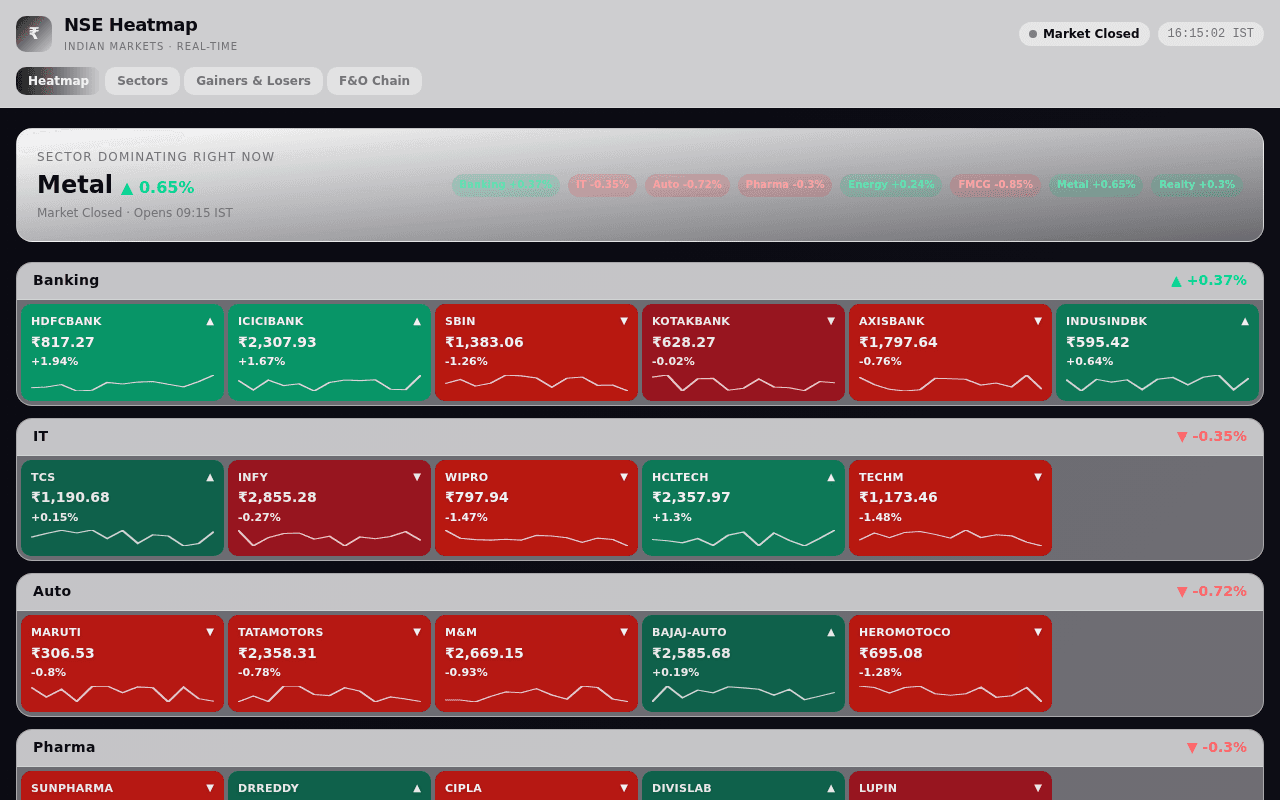Collapse the Banking sector header

click(640, 281)
